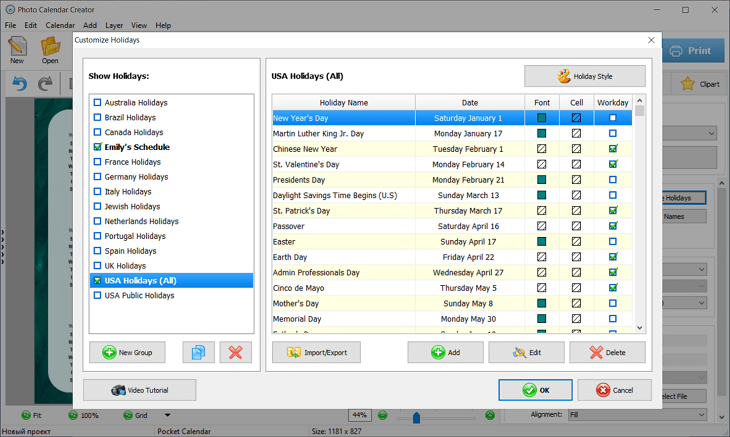
Task: Click the 100% zoom icon
Action: coord(73,415)
